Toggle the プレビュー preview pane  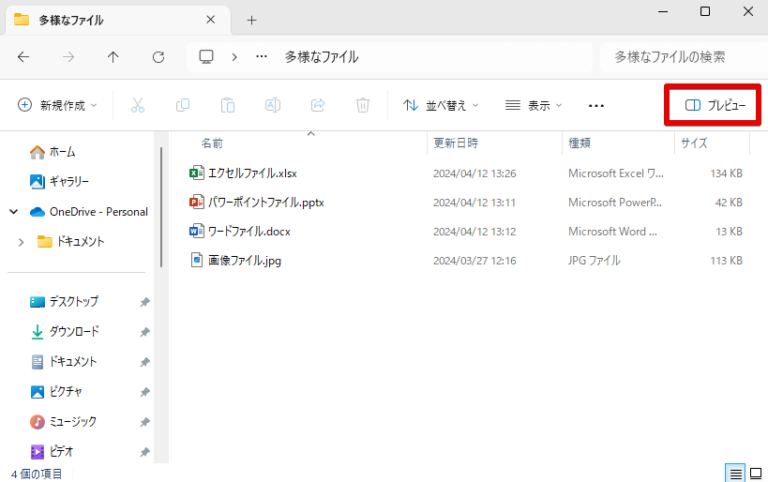tap(715, 105)
